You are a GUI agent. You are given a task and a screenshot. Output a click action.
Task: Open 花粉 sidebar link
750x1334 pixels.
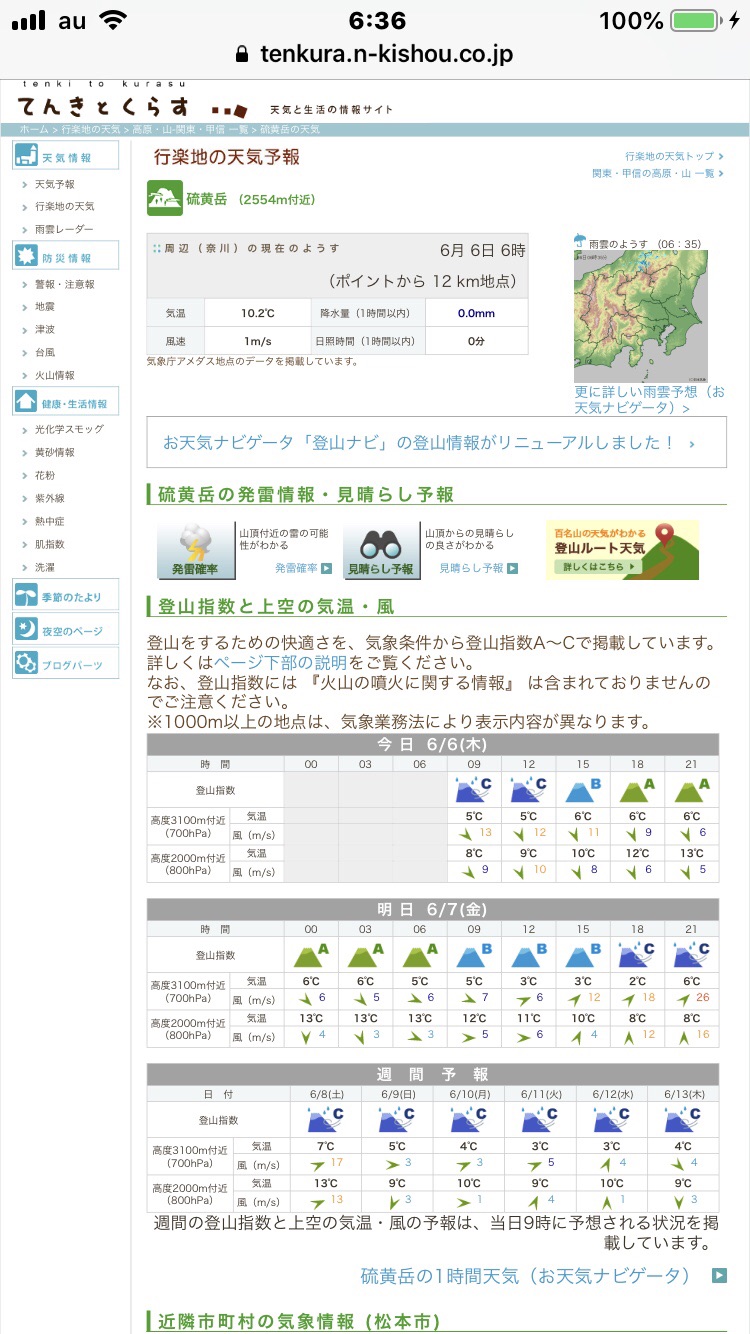point(45,475)
